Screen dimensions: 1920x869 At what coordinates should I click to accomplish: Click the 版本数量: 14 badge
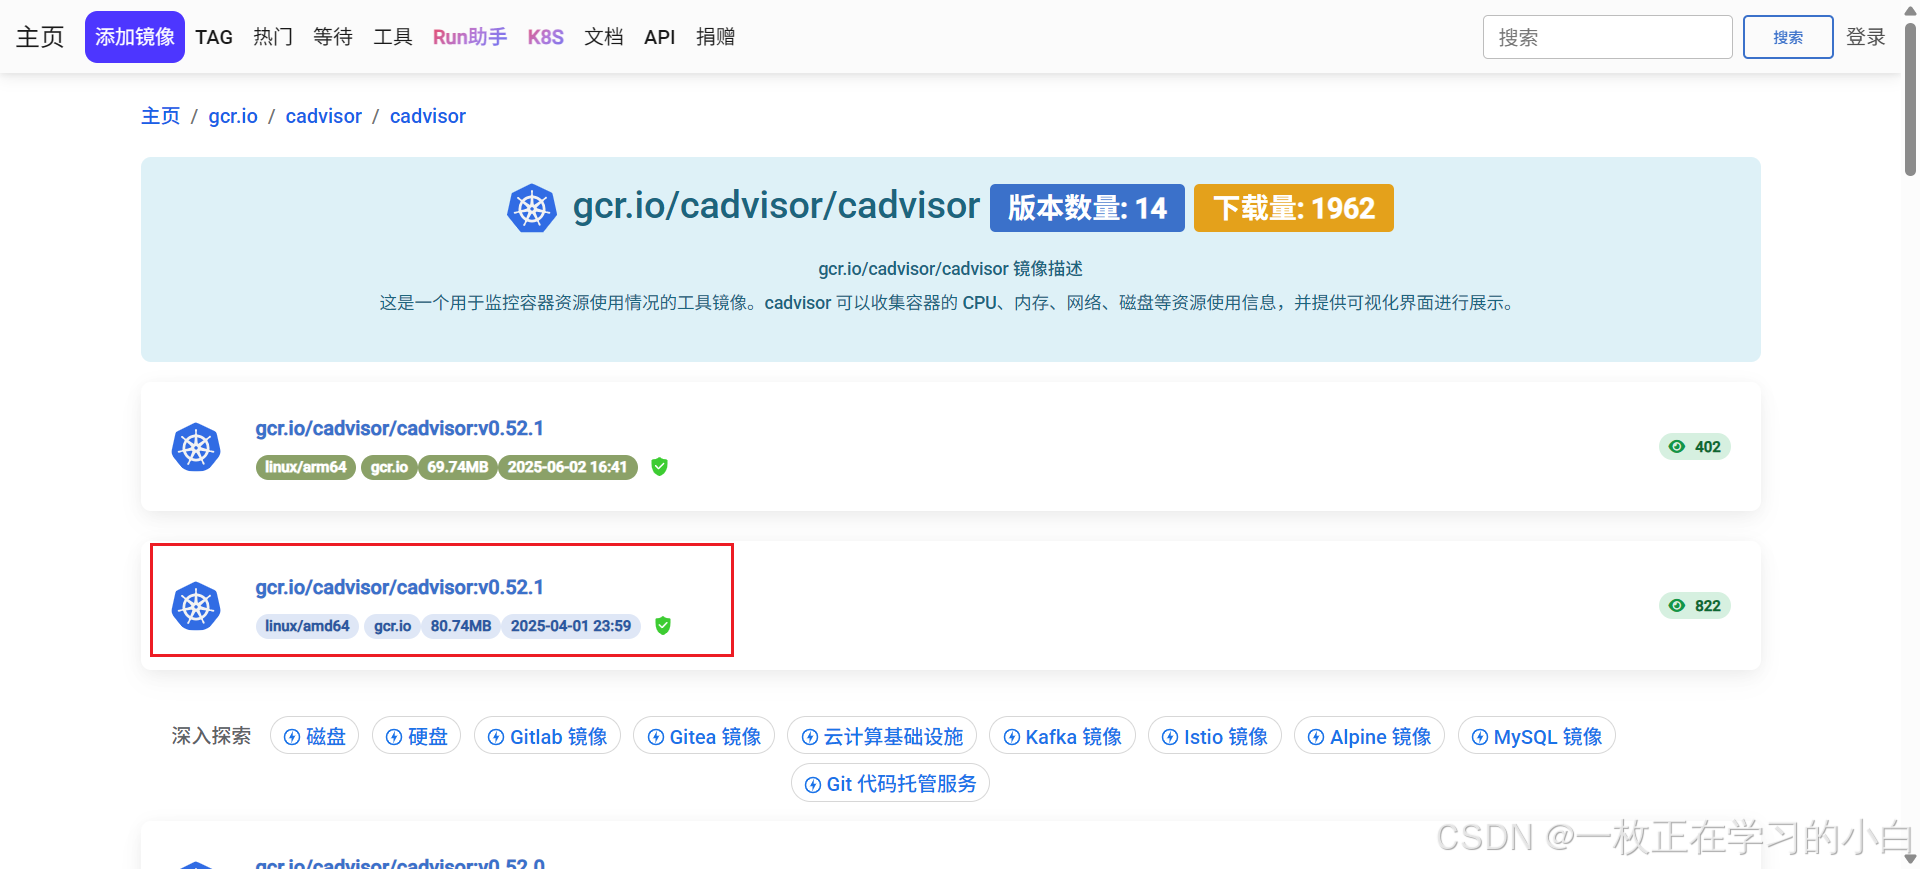1087,208
